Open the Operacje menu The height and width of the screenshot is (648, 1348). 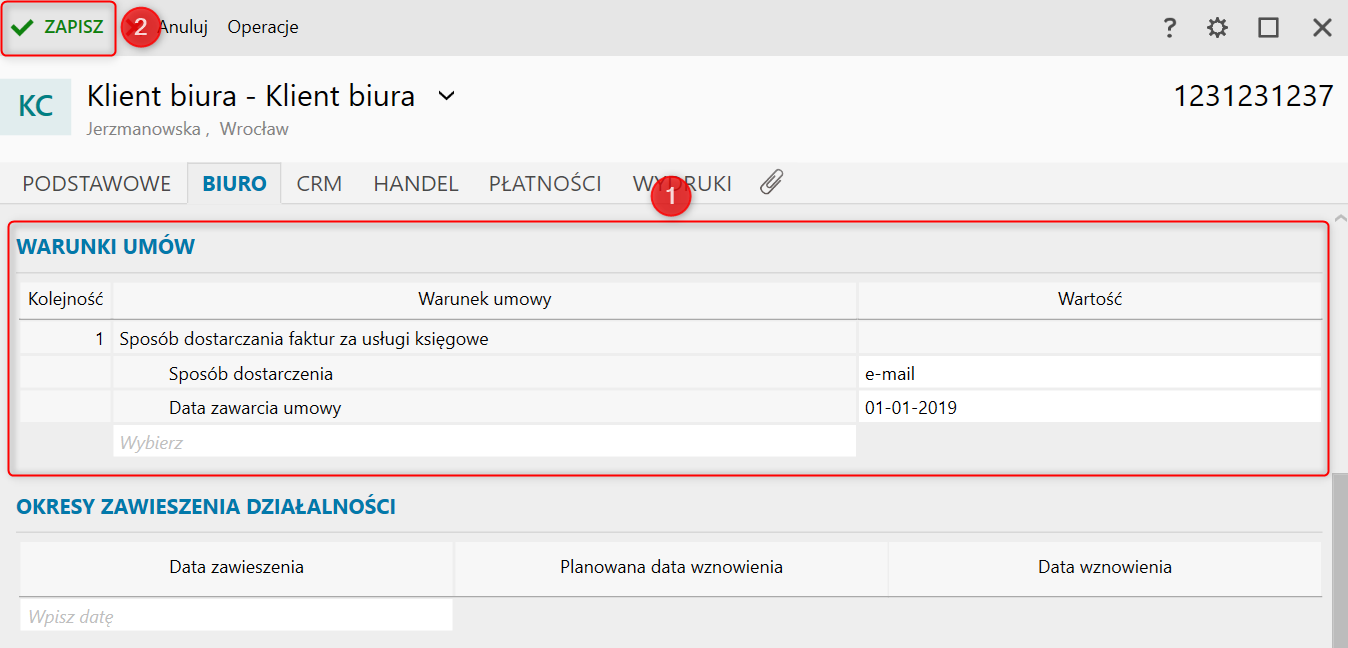pyautogui.click(x=263, y=28)
